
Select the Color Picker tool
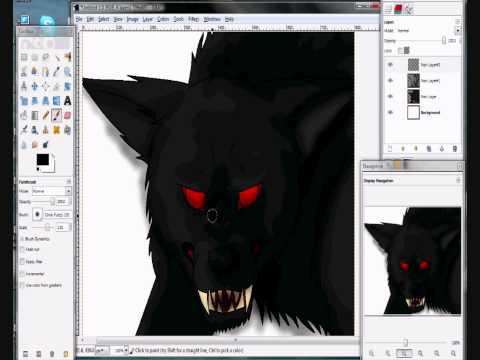click(x=57, y=71)
